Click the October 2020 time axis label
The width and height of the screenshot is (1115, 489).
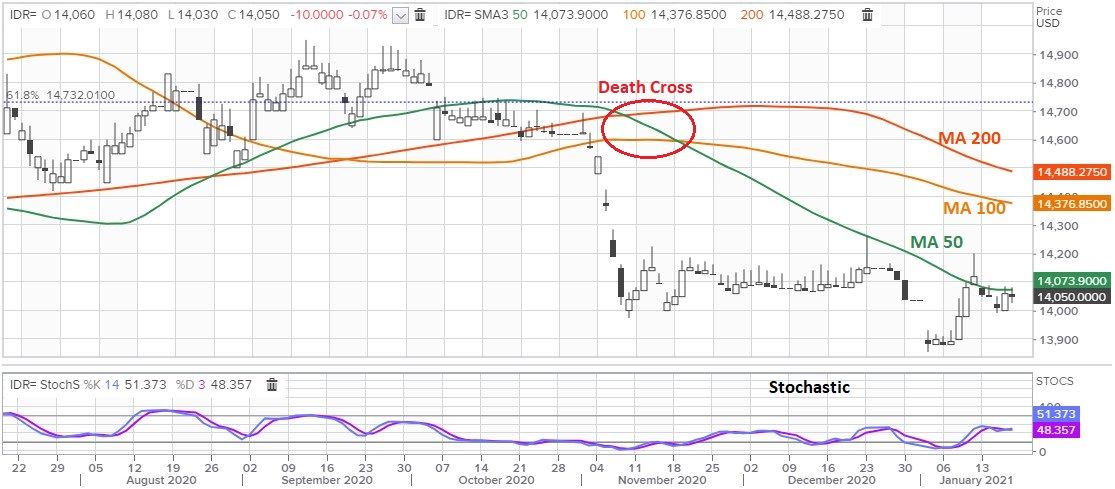pyautogui.click(x=494, y=480)
